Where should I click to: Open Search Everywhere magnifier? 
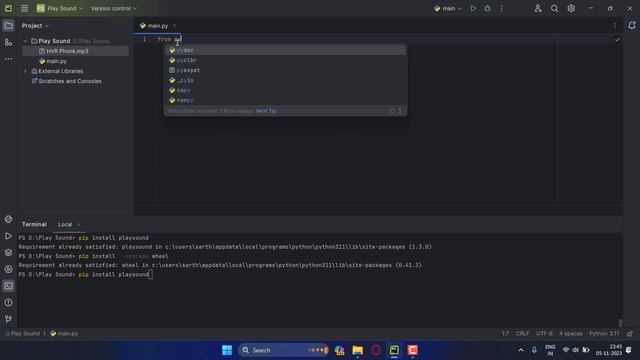pyautogui.click(x=554, y=8)
